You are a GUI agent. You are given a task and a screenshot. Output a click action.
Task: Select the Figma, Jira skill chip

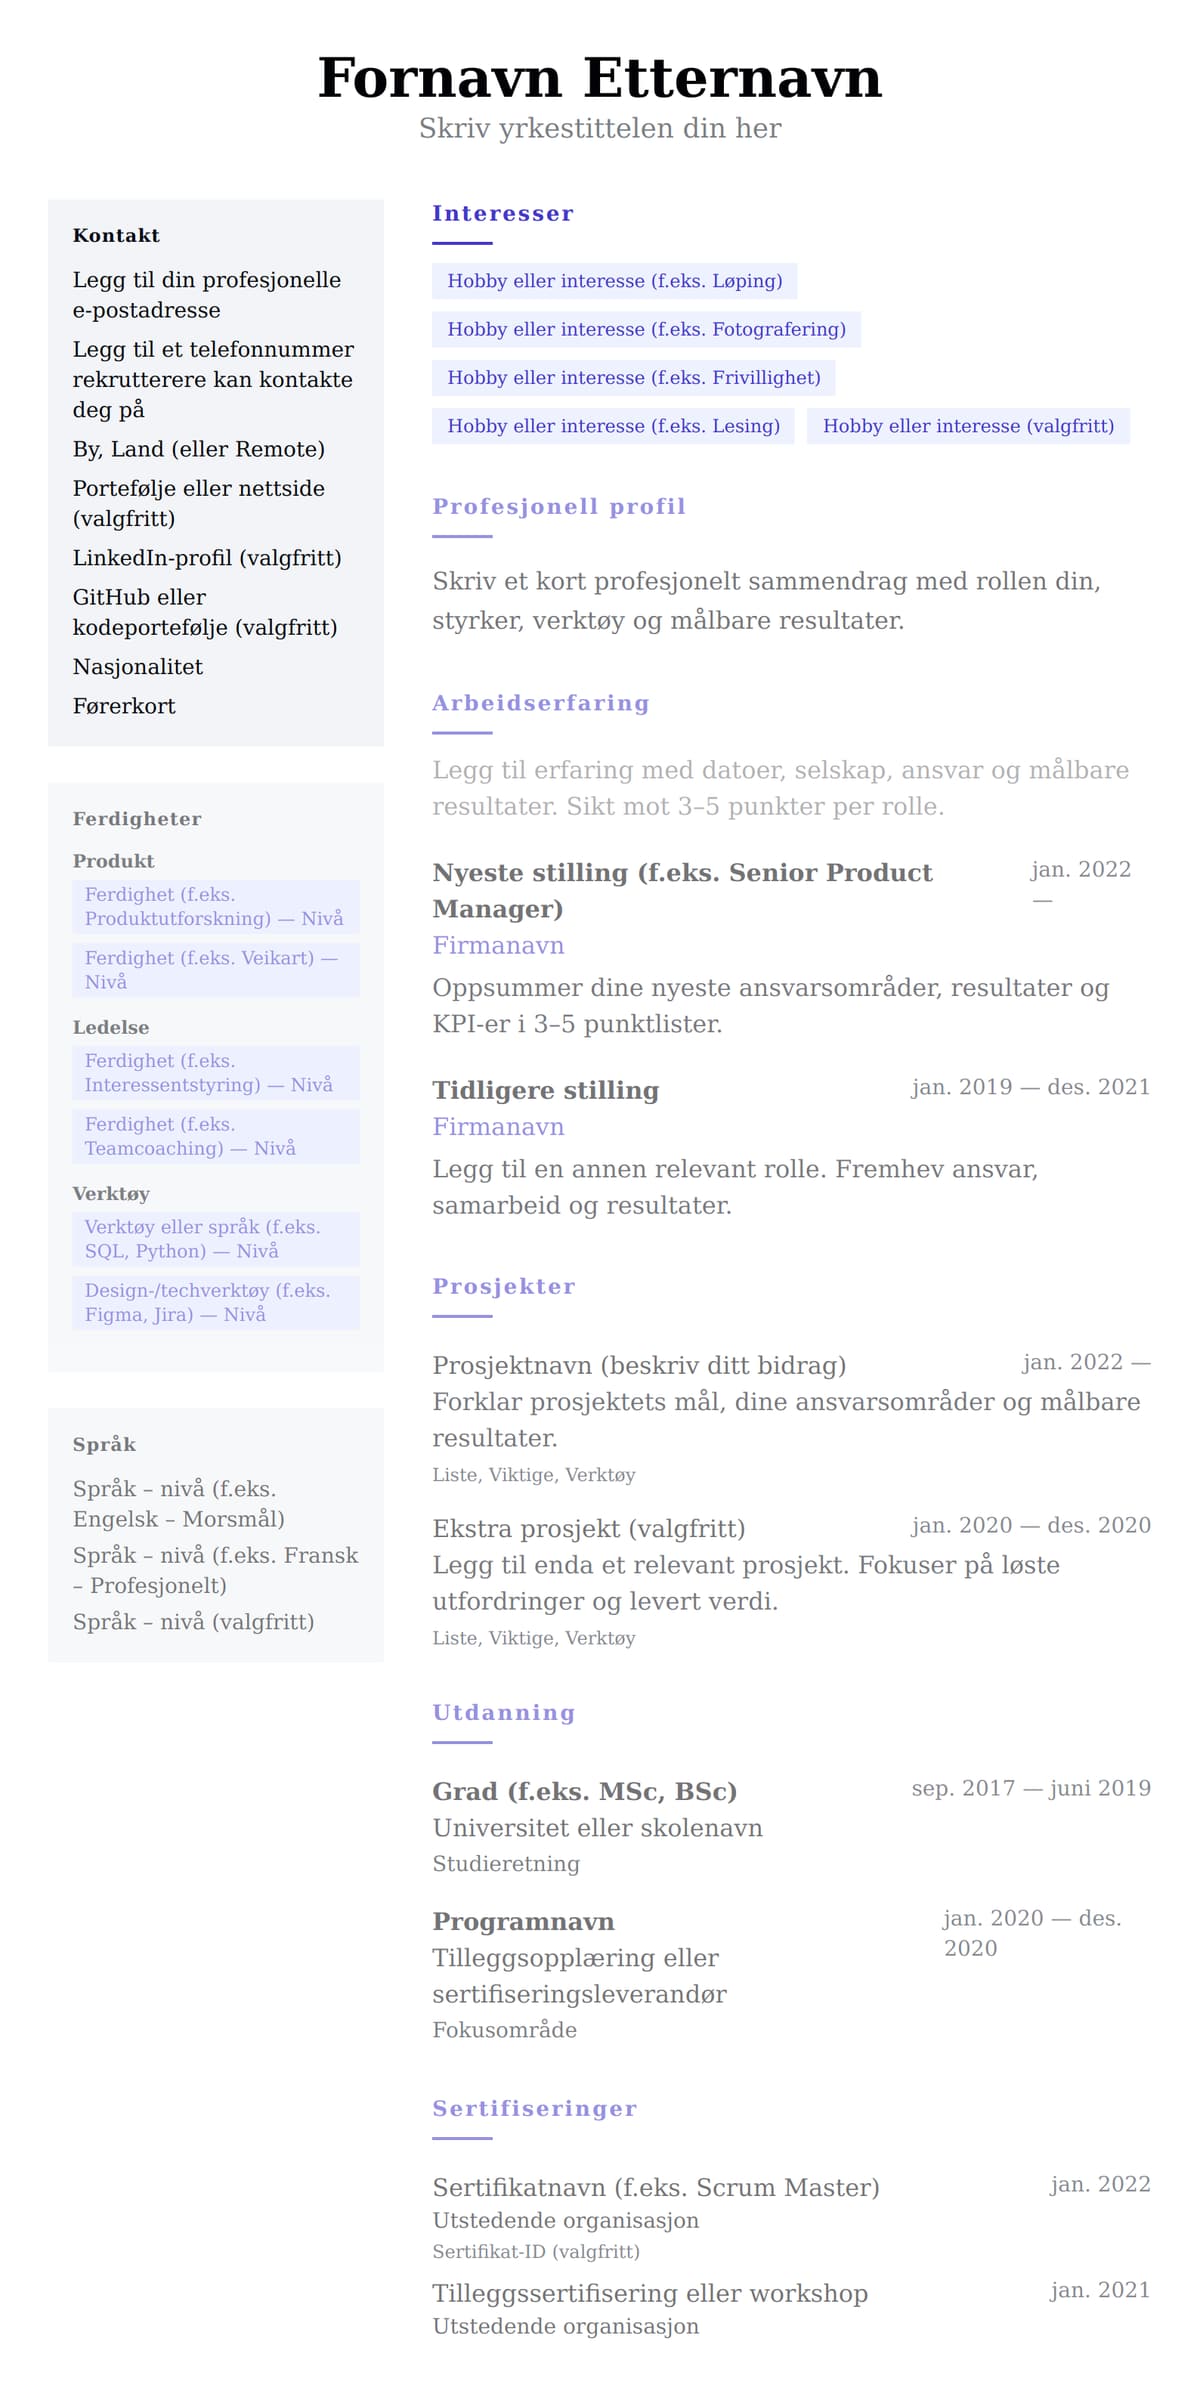215,1302
